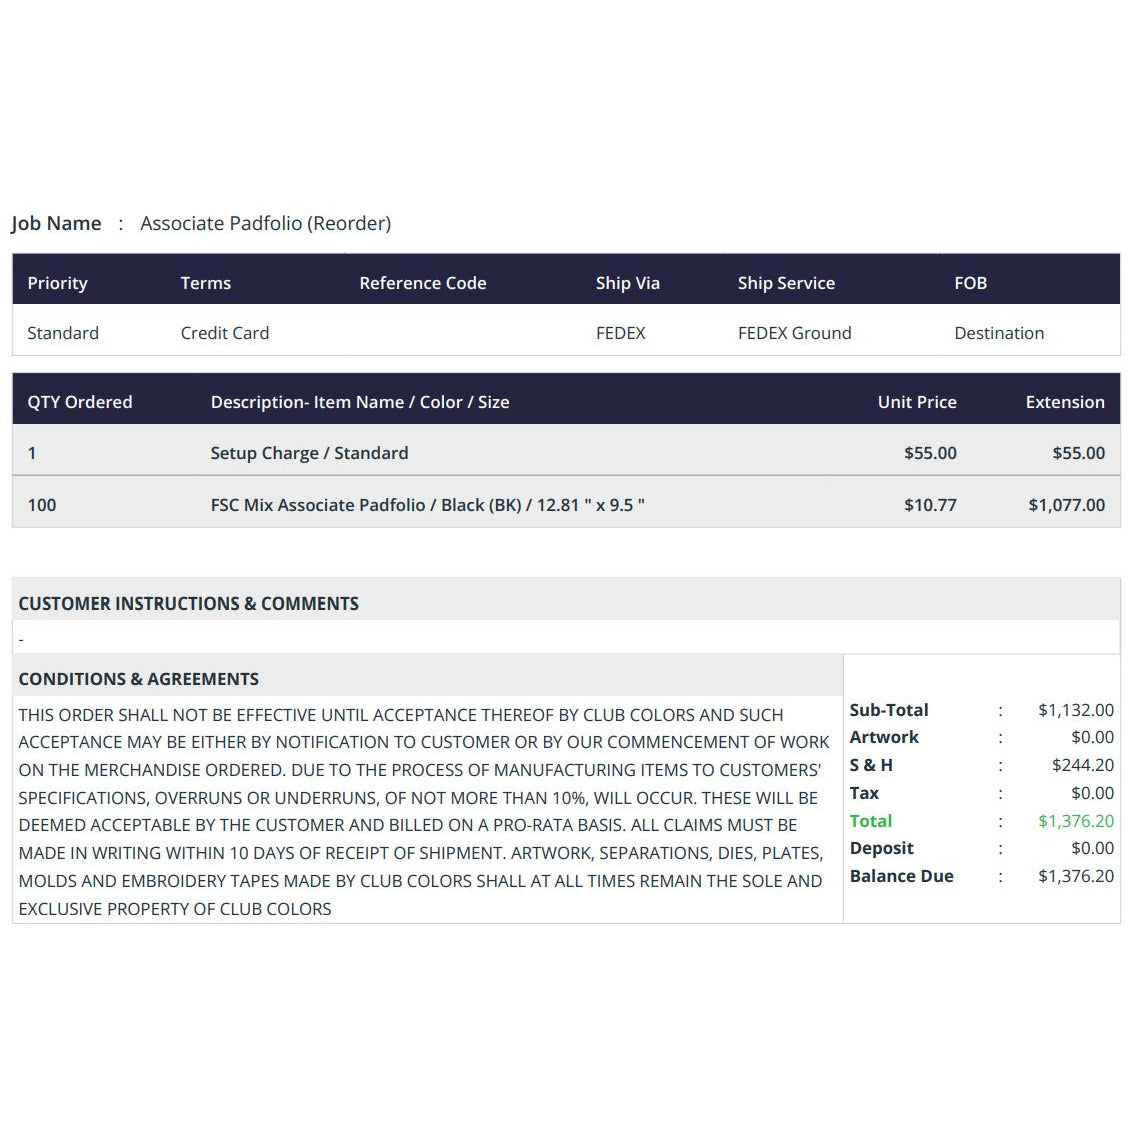Click the Terms column header

tap(206, 283)
